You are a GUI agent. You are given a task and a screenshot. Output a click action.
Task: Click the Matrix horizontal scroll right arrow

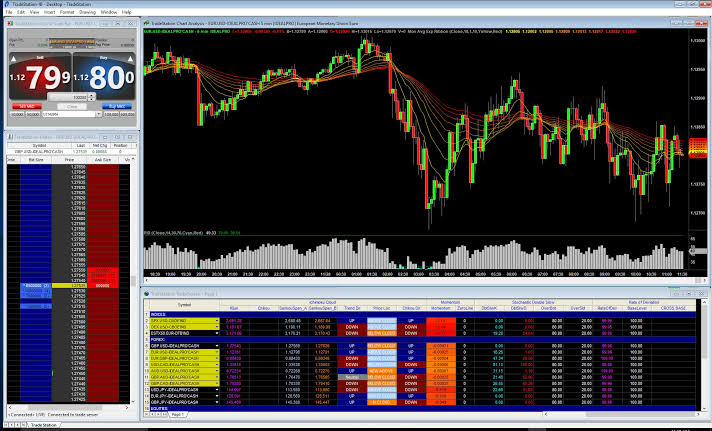(x=127, y=408)
